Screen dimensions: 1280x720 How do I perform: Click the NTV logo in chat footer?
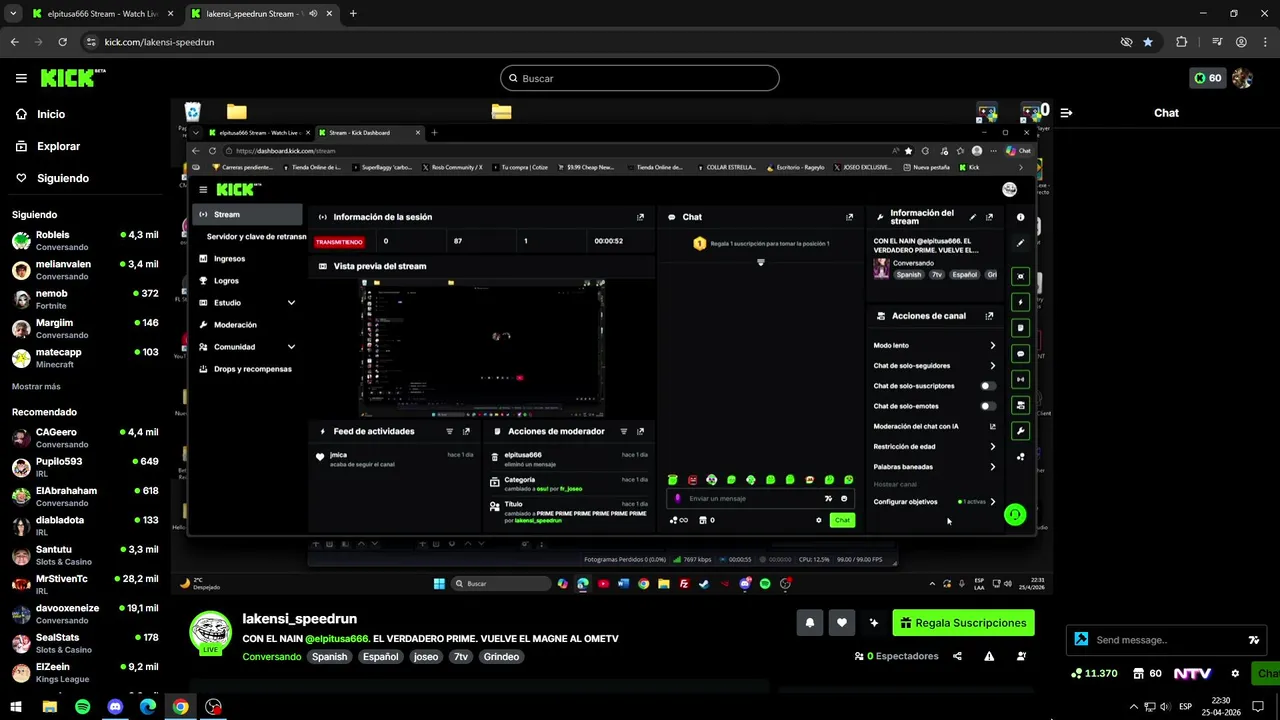tap(1192, 674)
